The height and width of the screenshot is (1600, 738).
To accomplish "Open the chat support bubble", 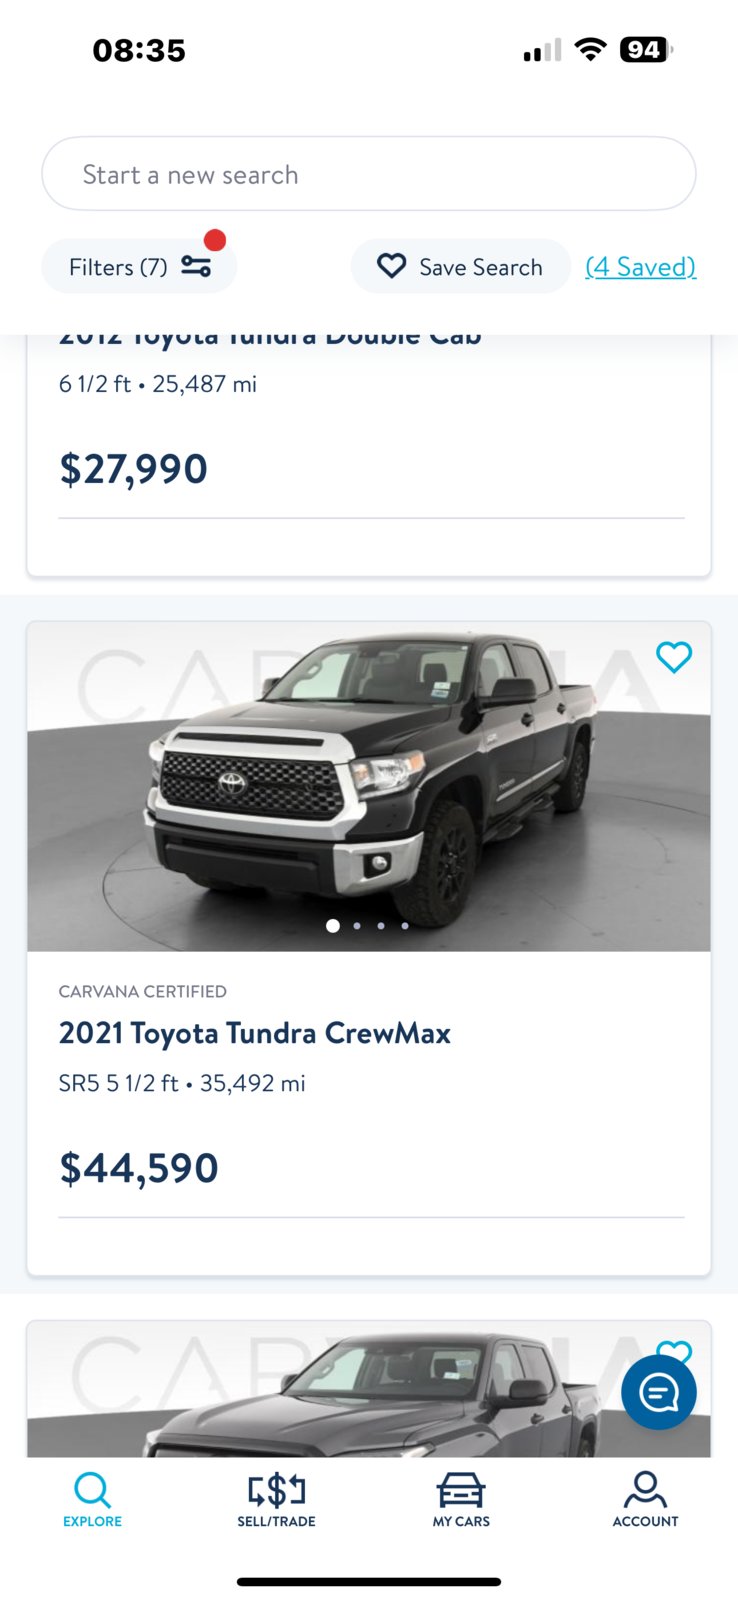I will [x=659, y=1392].
